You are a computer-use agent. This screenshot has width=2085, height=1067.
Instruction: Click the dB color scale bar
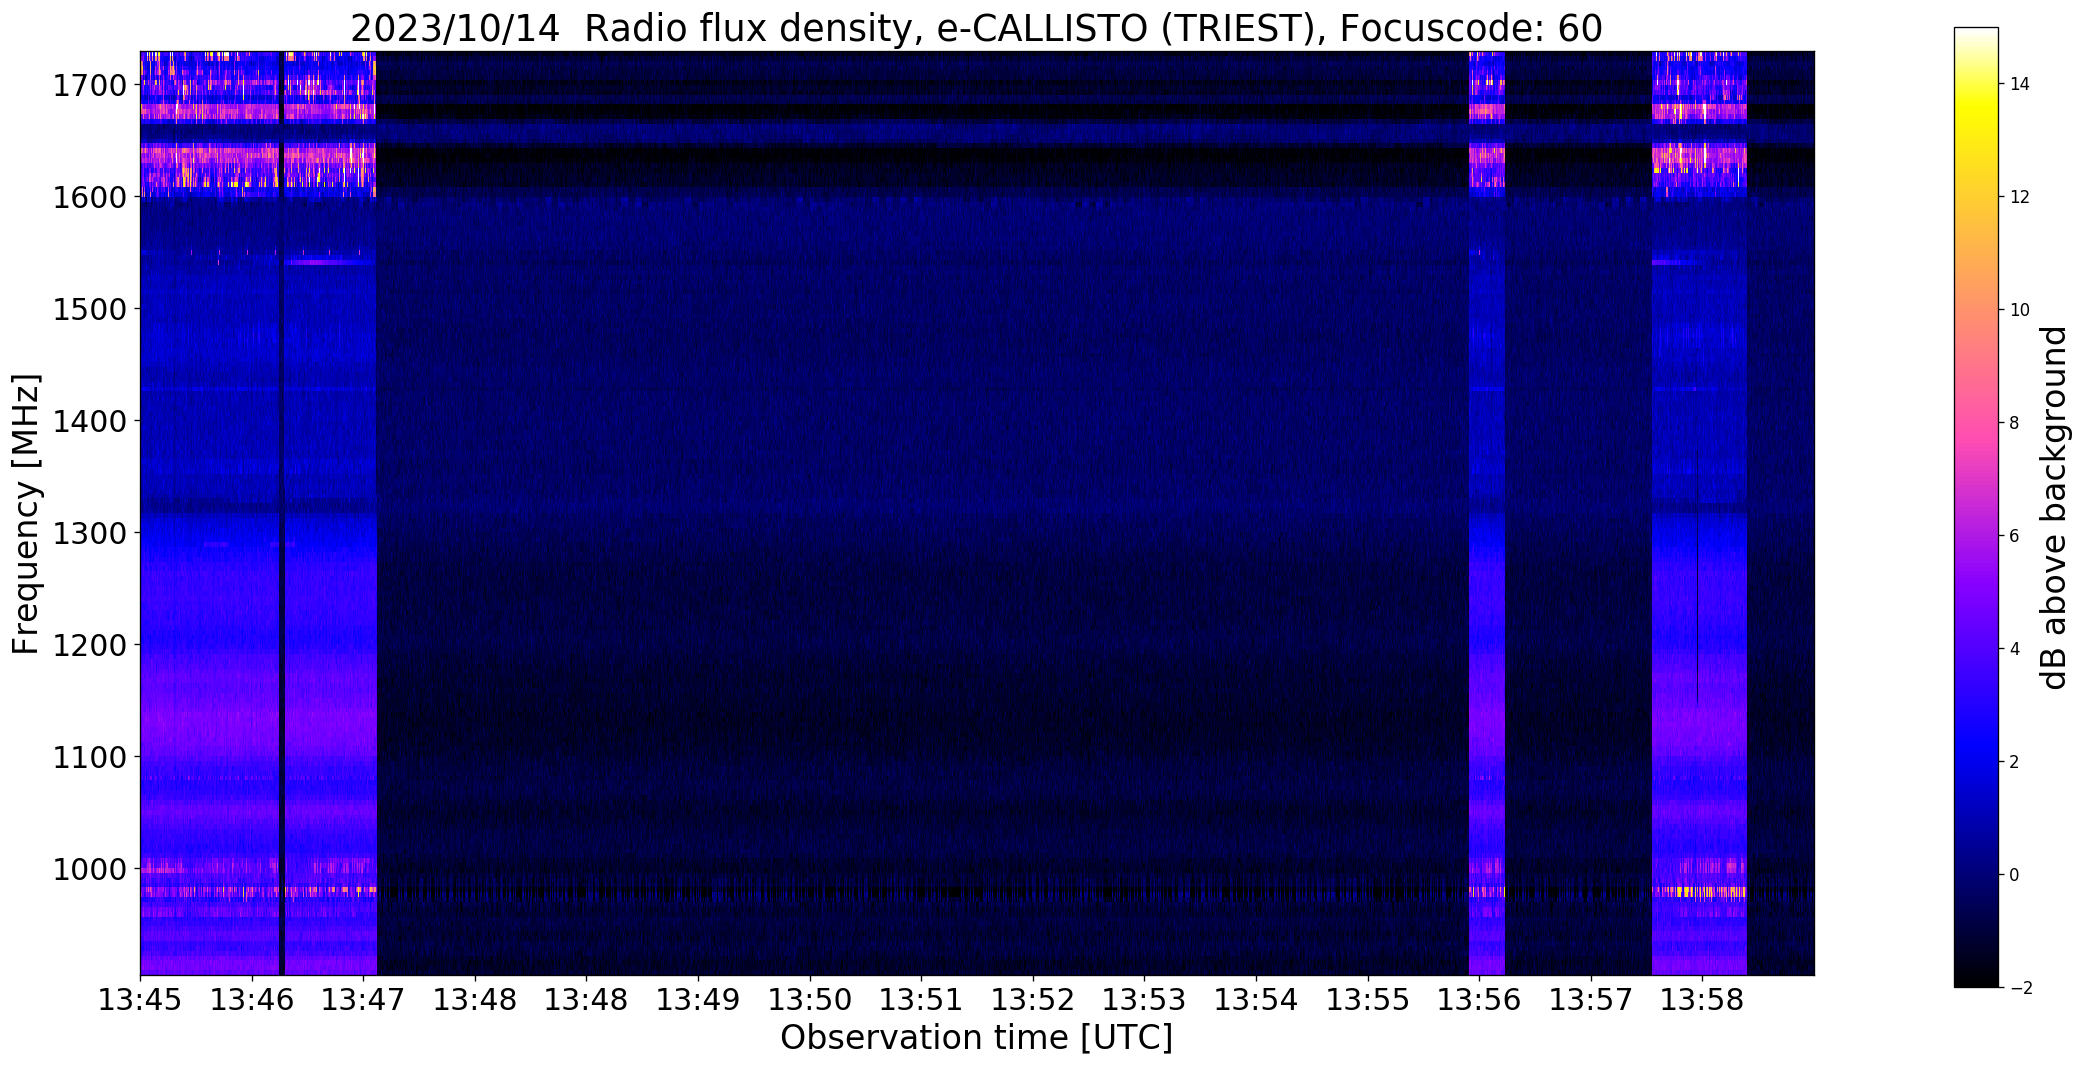coord(1976,508)
